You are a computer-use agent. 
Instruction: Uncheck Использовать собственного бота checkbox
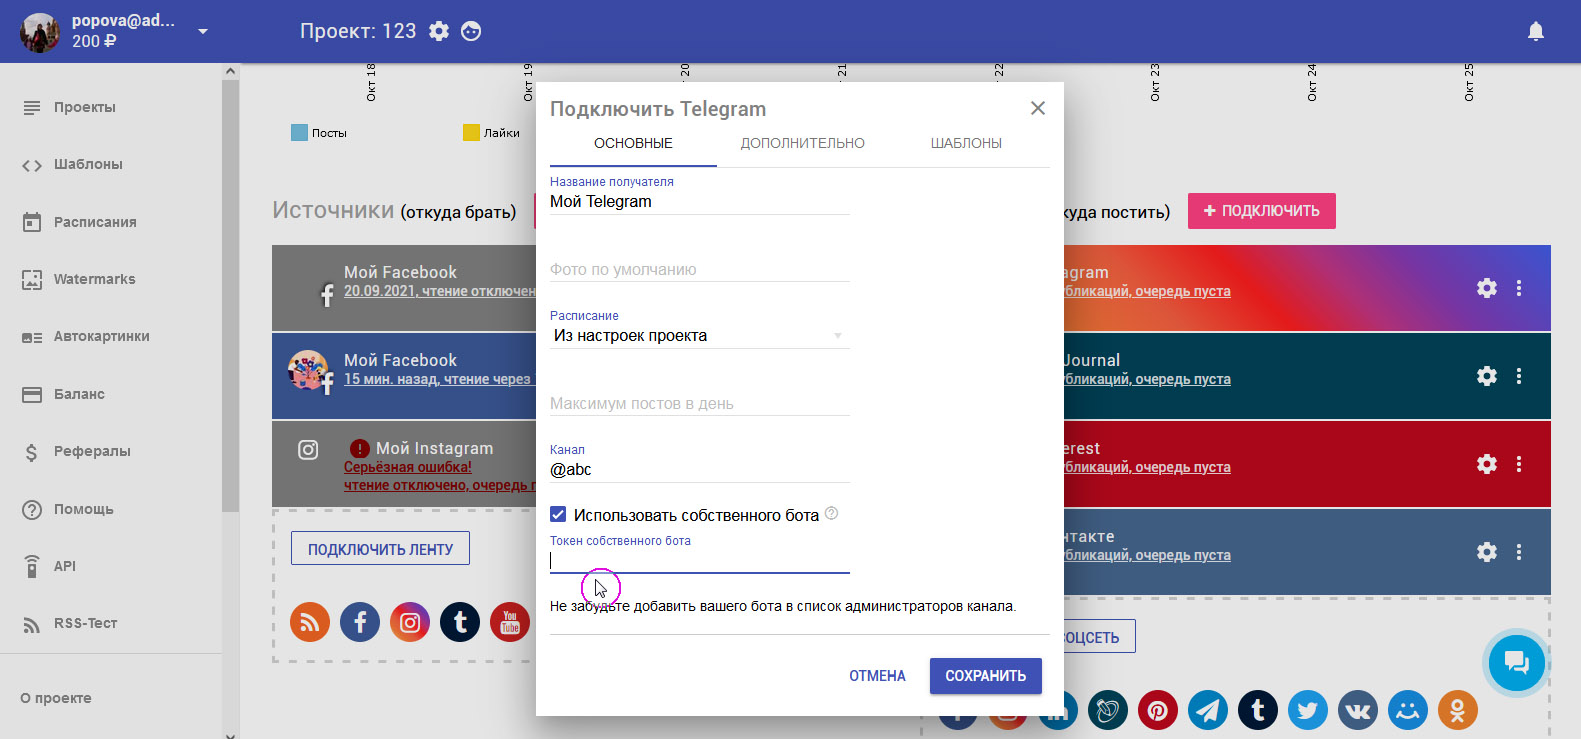[x=558, y=515]
